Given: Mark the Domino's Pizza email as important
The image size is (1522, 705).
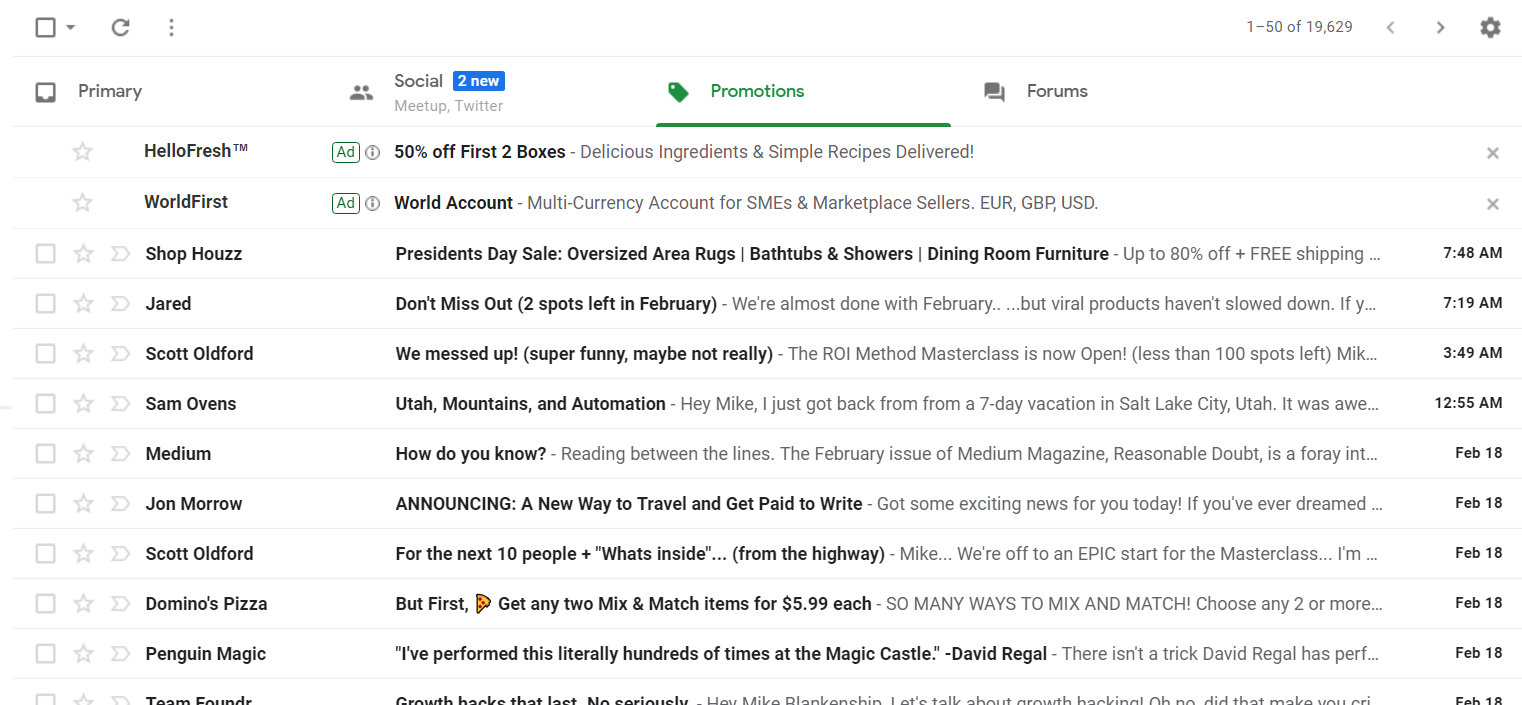Looking at the screenshot, I should click(x=120, y=604).
